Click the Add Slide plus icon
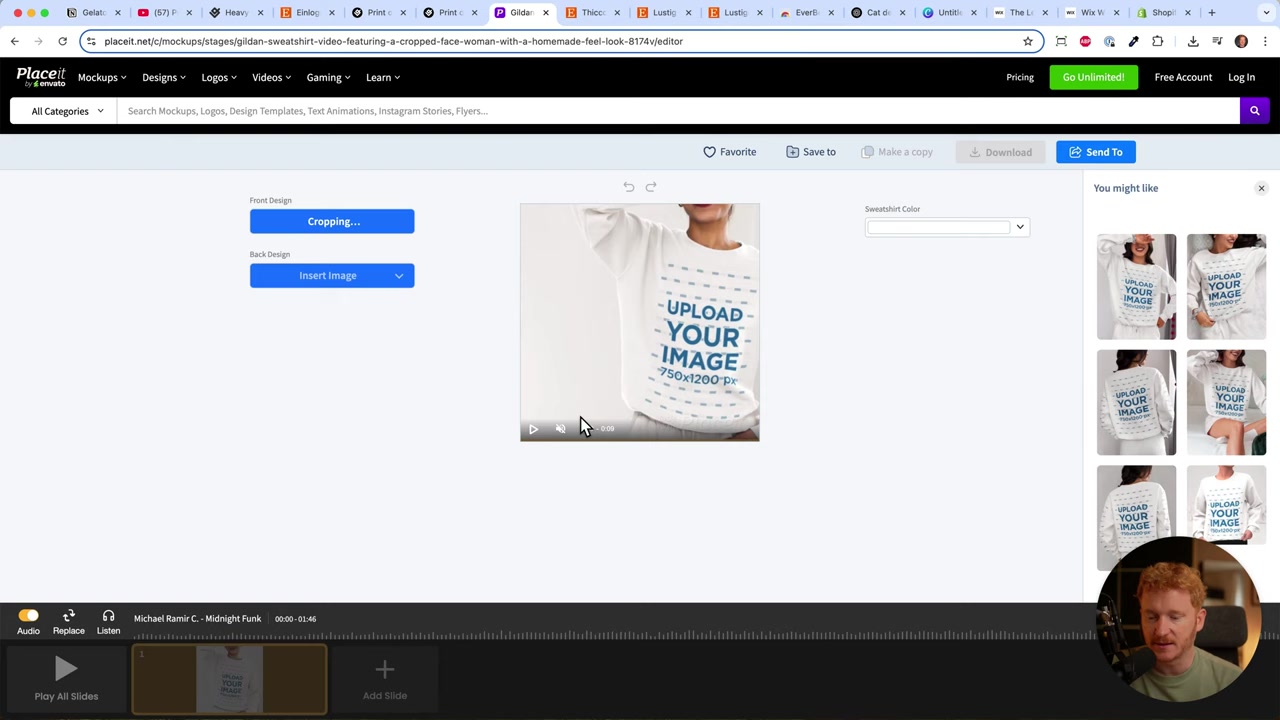The image size is (1280, 720). 385,669
